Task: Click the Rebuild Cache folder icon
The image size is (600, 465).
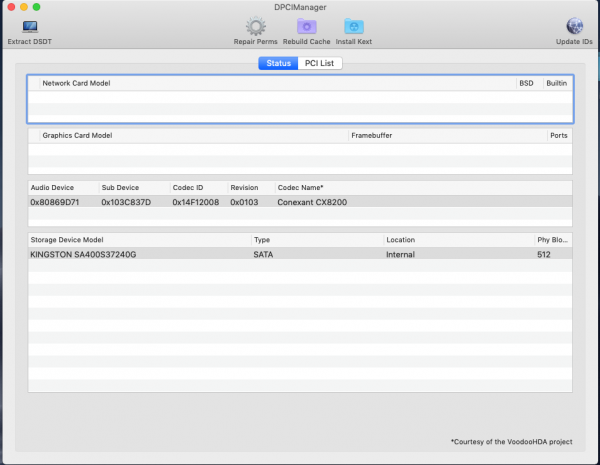Action: (x=307, y=26)
